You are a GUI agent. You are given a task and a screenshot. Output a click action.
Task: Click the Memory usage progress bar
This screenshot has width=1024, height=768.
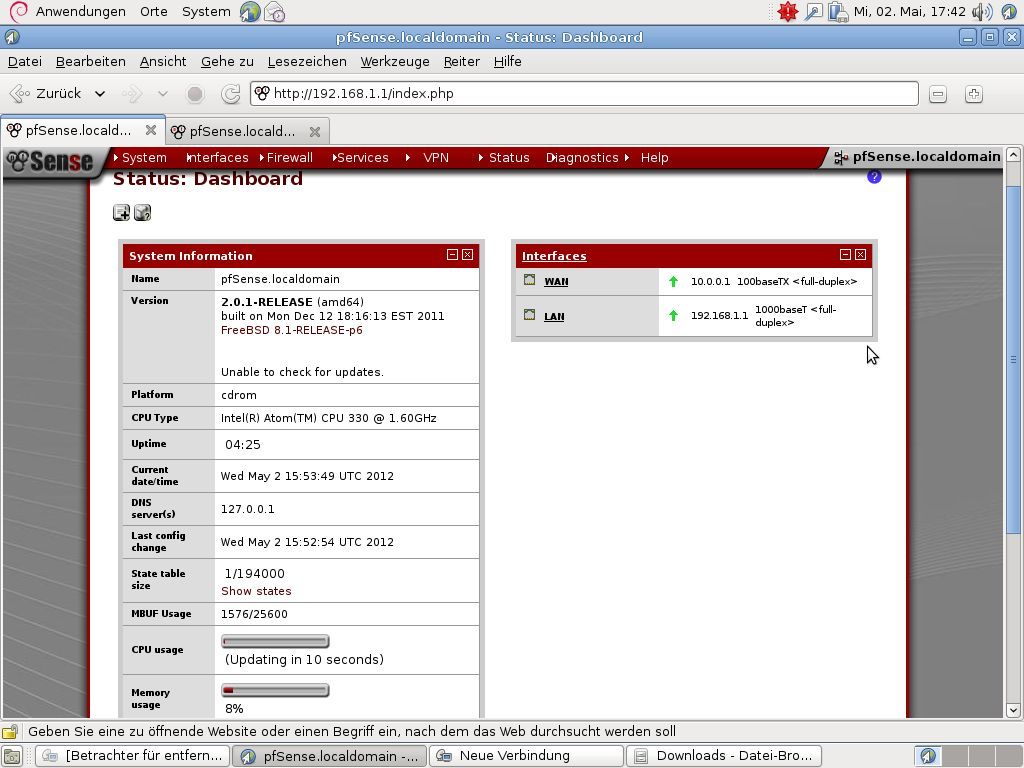pos(275,690)
